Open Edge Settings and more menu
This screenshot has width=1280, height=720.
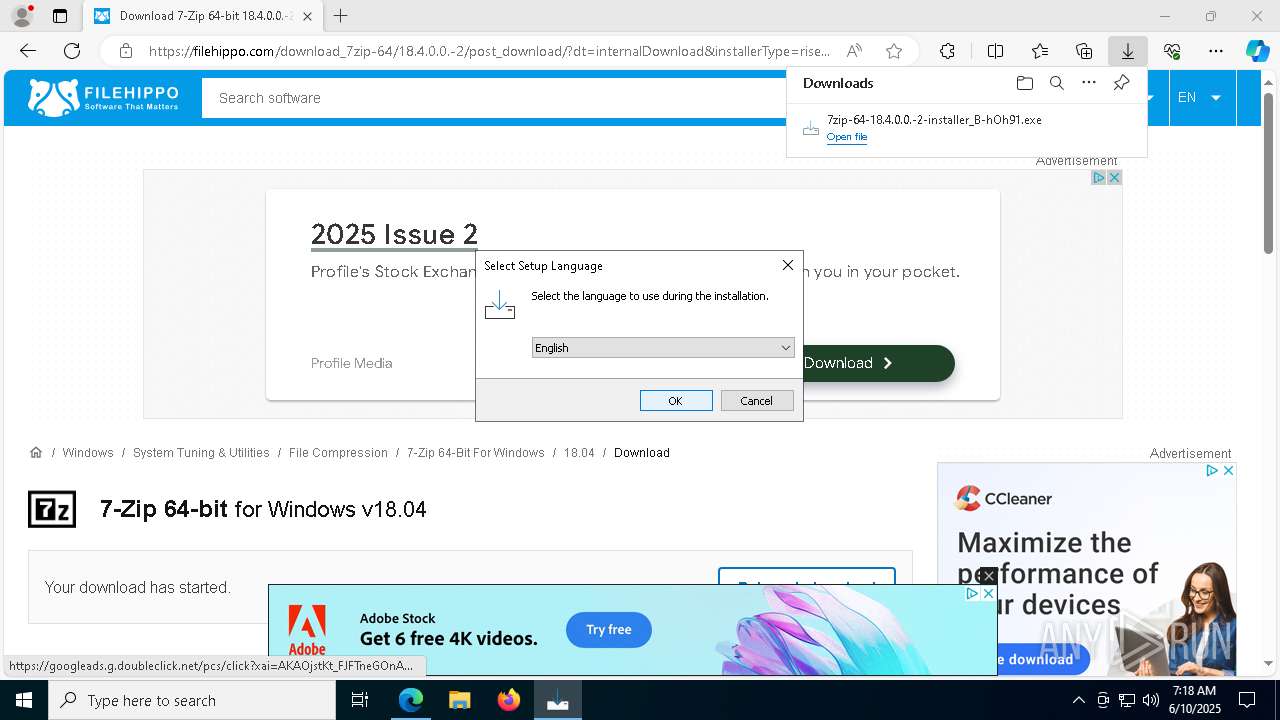[1216, 51]
